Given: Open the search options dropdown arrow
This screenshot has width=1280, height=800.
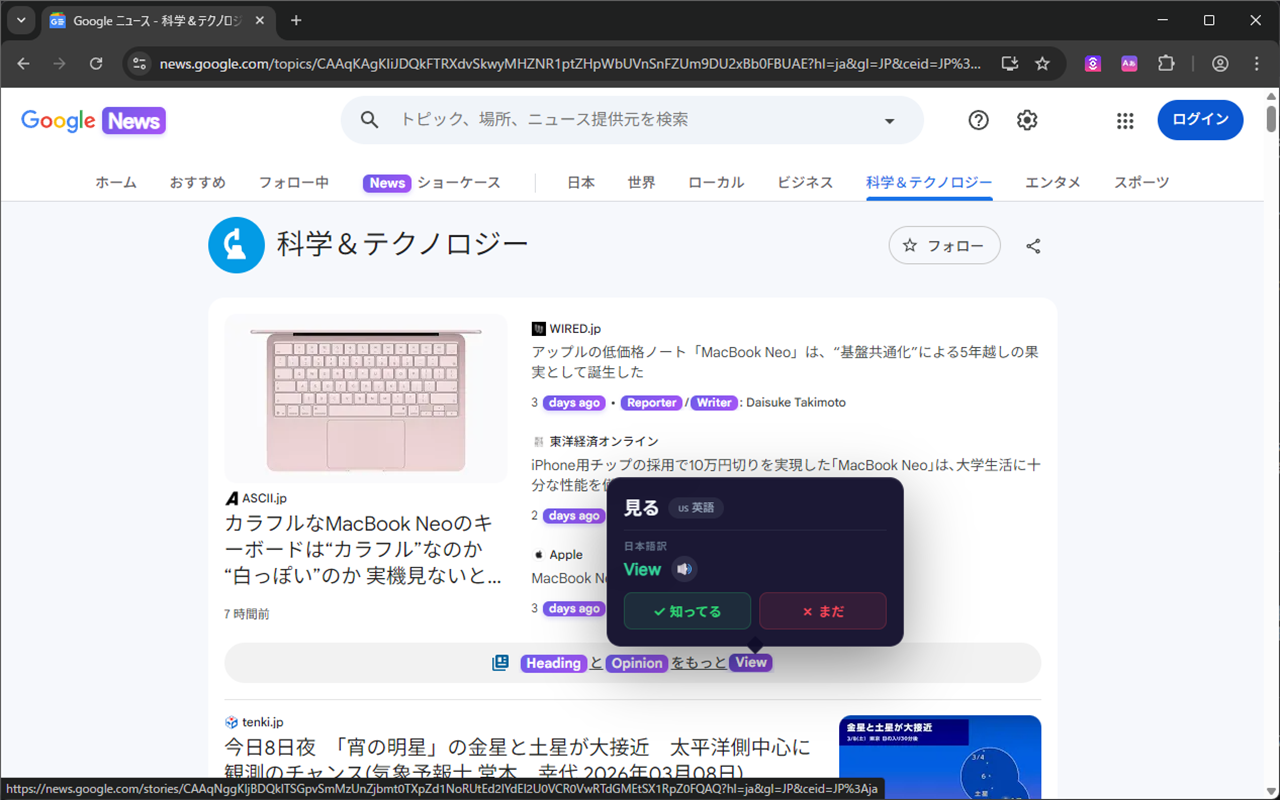Looking at the screenshot, I should click(889, 119).
